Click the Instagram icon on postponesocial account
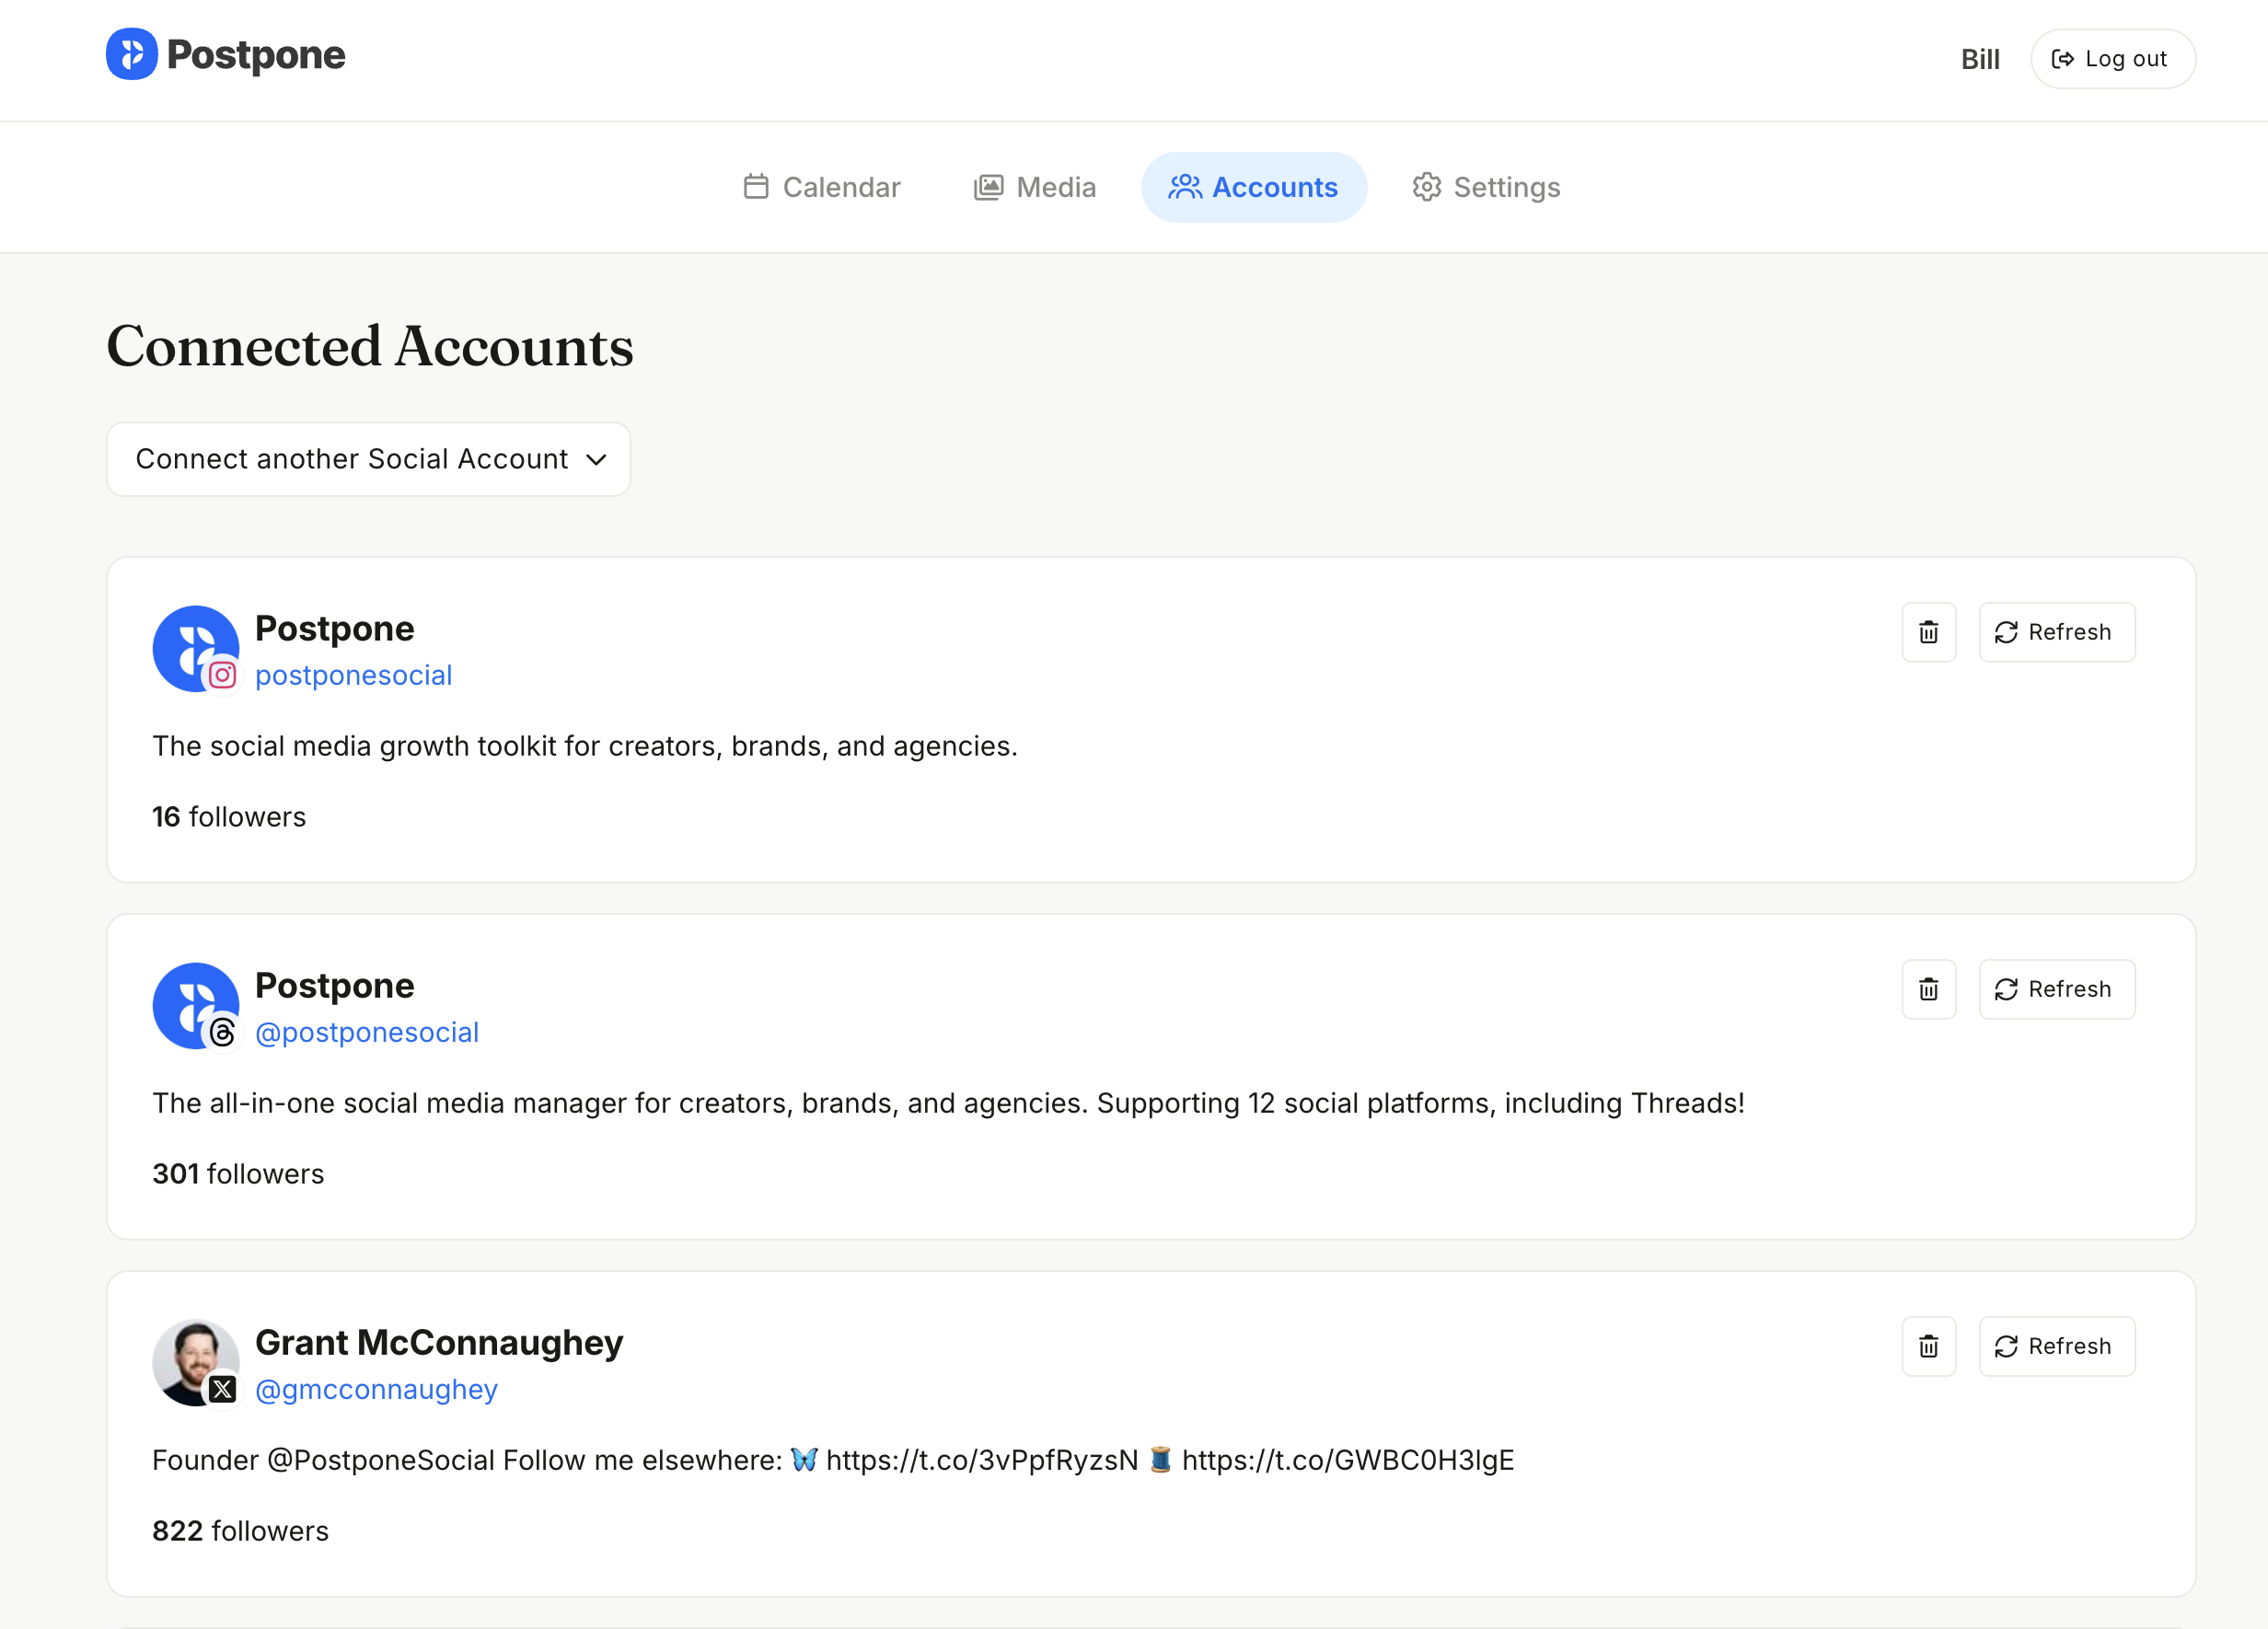 click(223, 675)
